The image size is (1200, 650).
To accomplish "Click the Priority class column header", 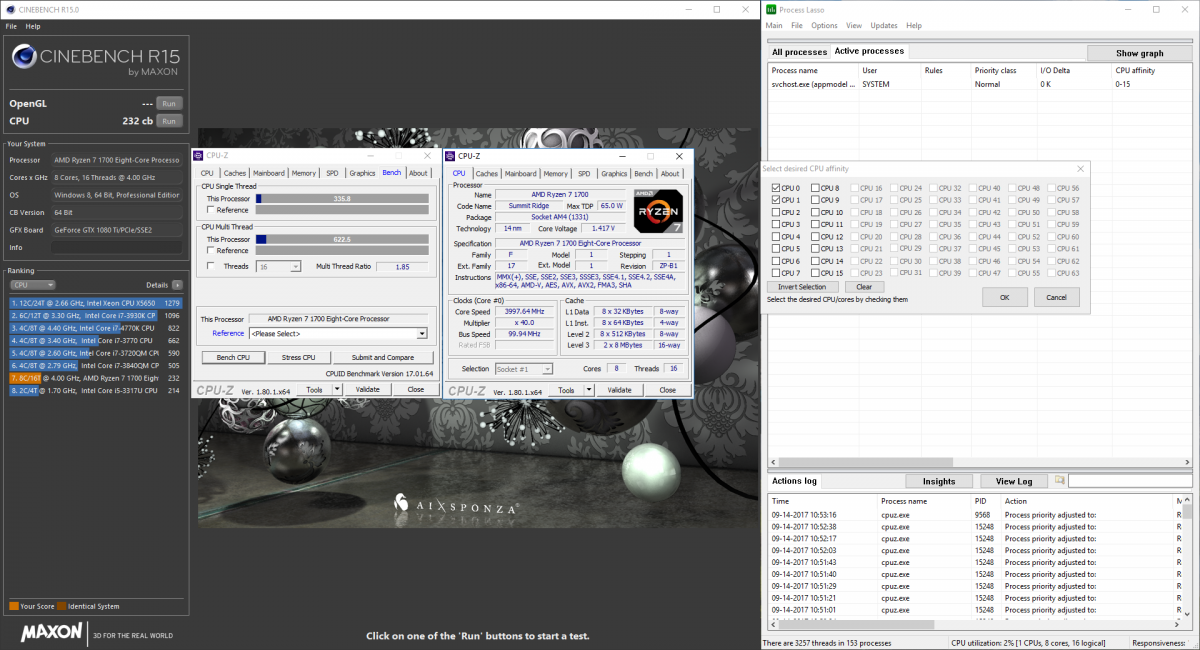I will point(1002,71).
